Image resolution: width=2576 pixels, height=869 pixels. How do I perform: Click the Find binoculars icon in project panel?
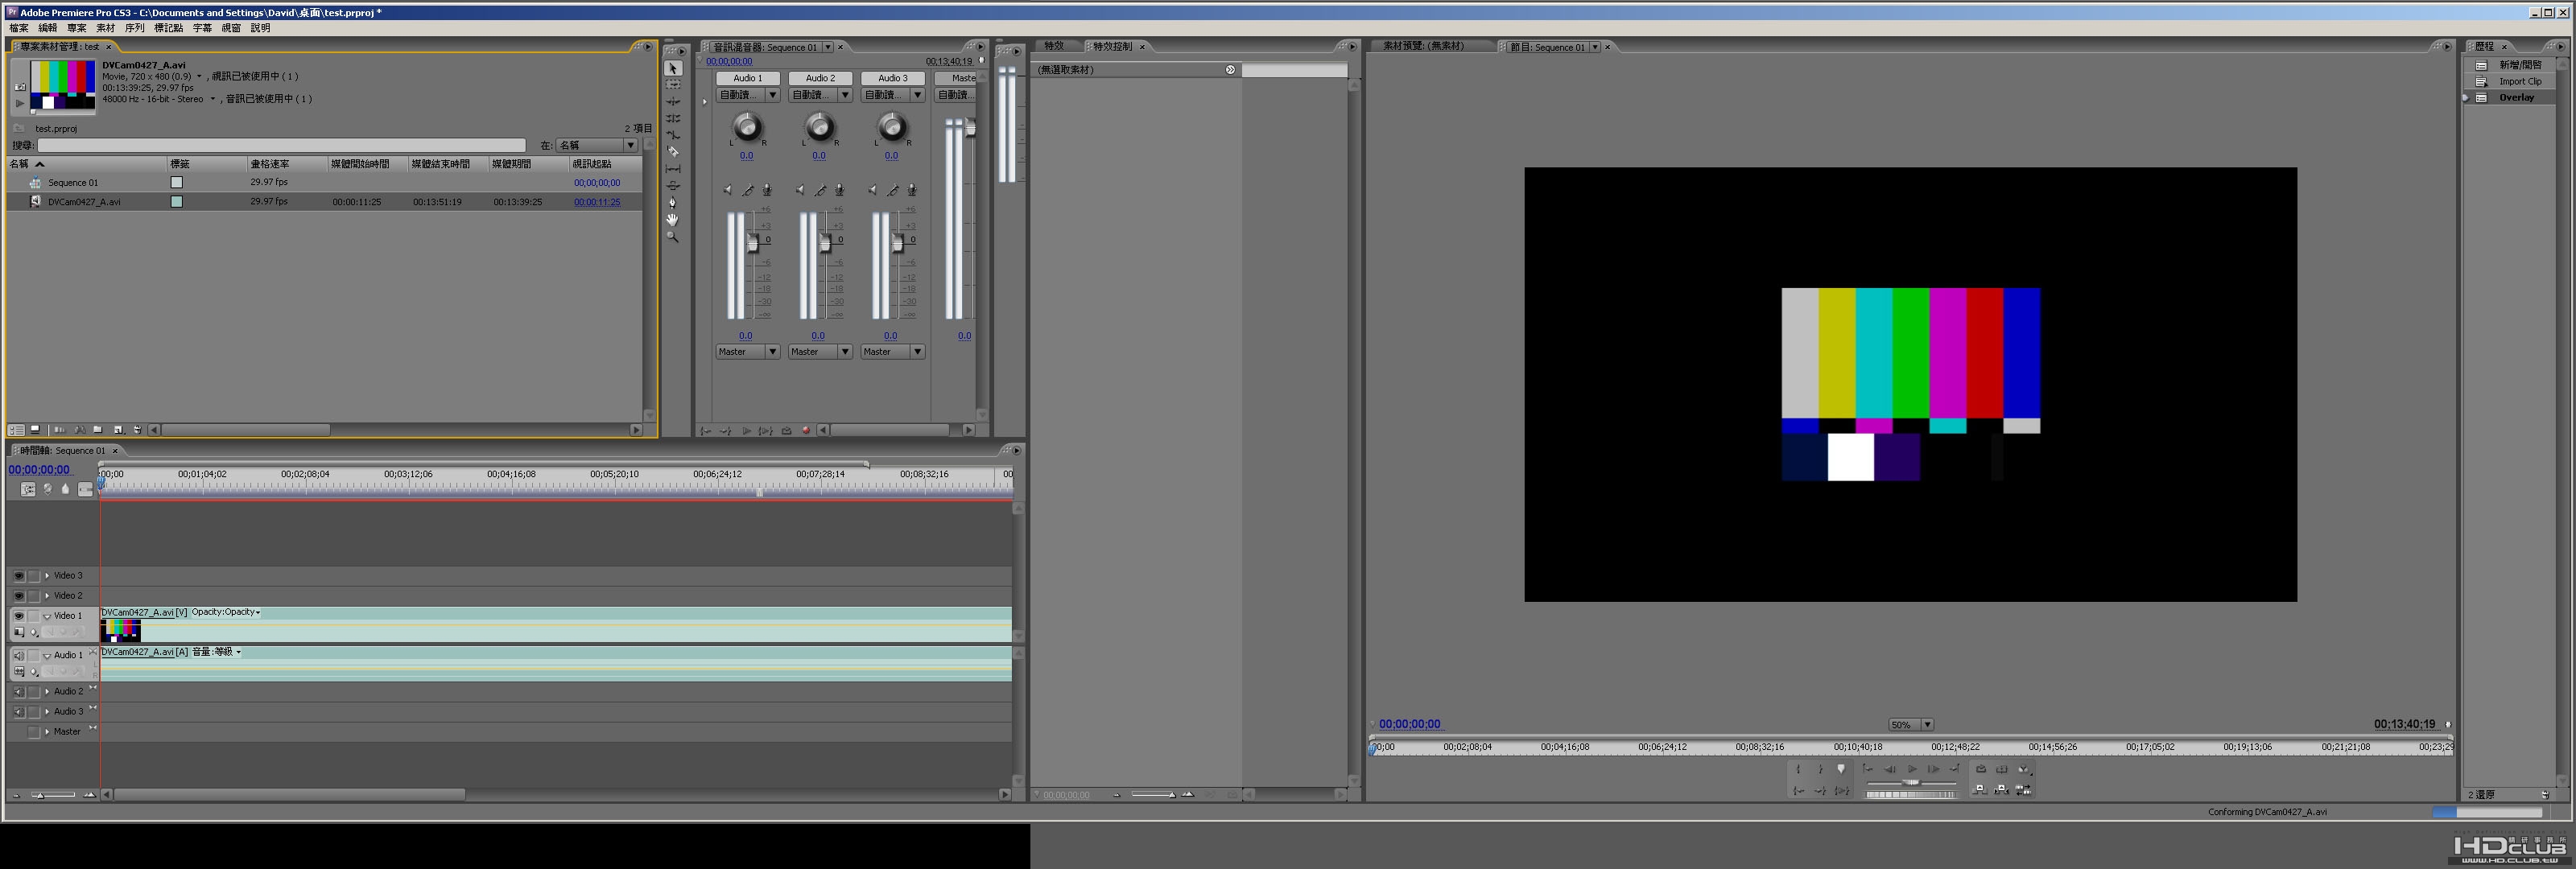pos(79,430)
